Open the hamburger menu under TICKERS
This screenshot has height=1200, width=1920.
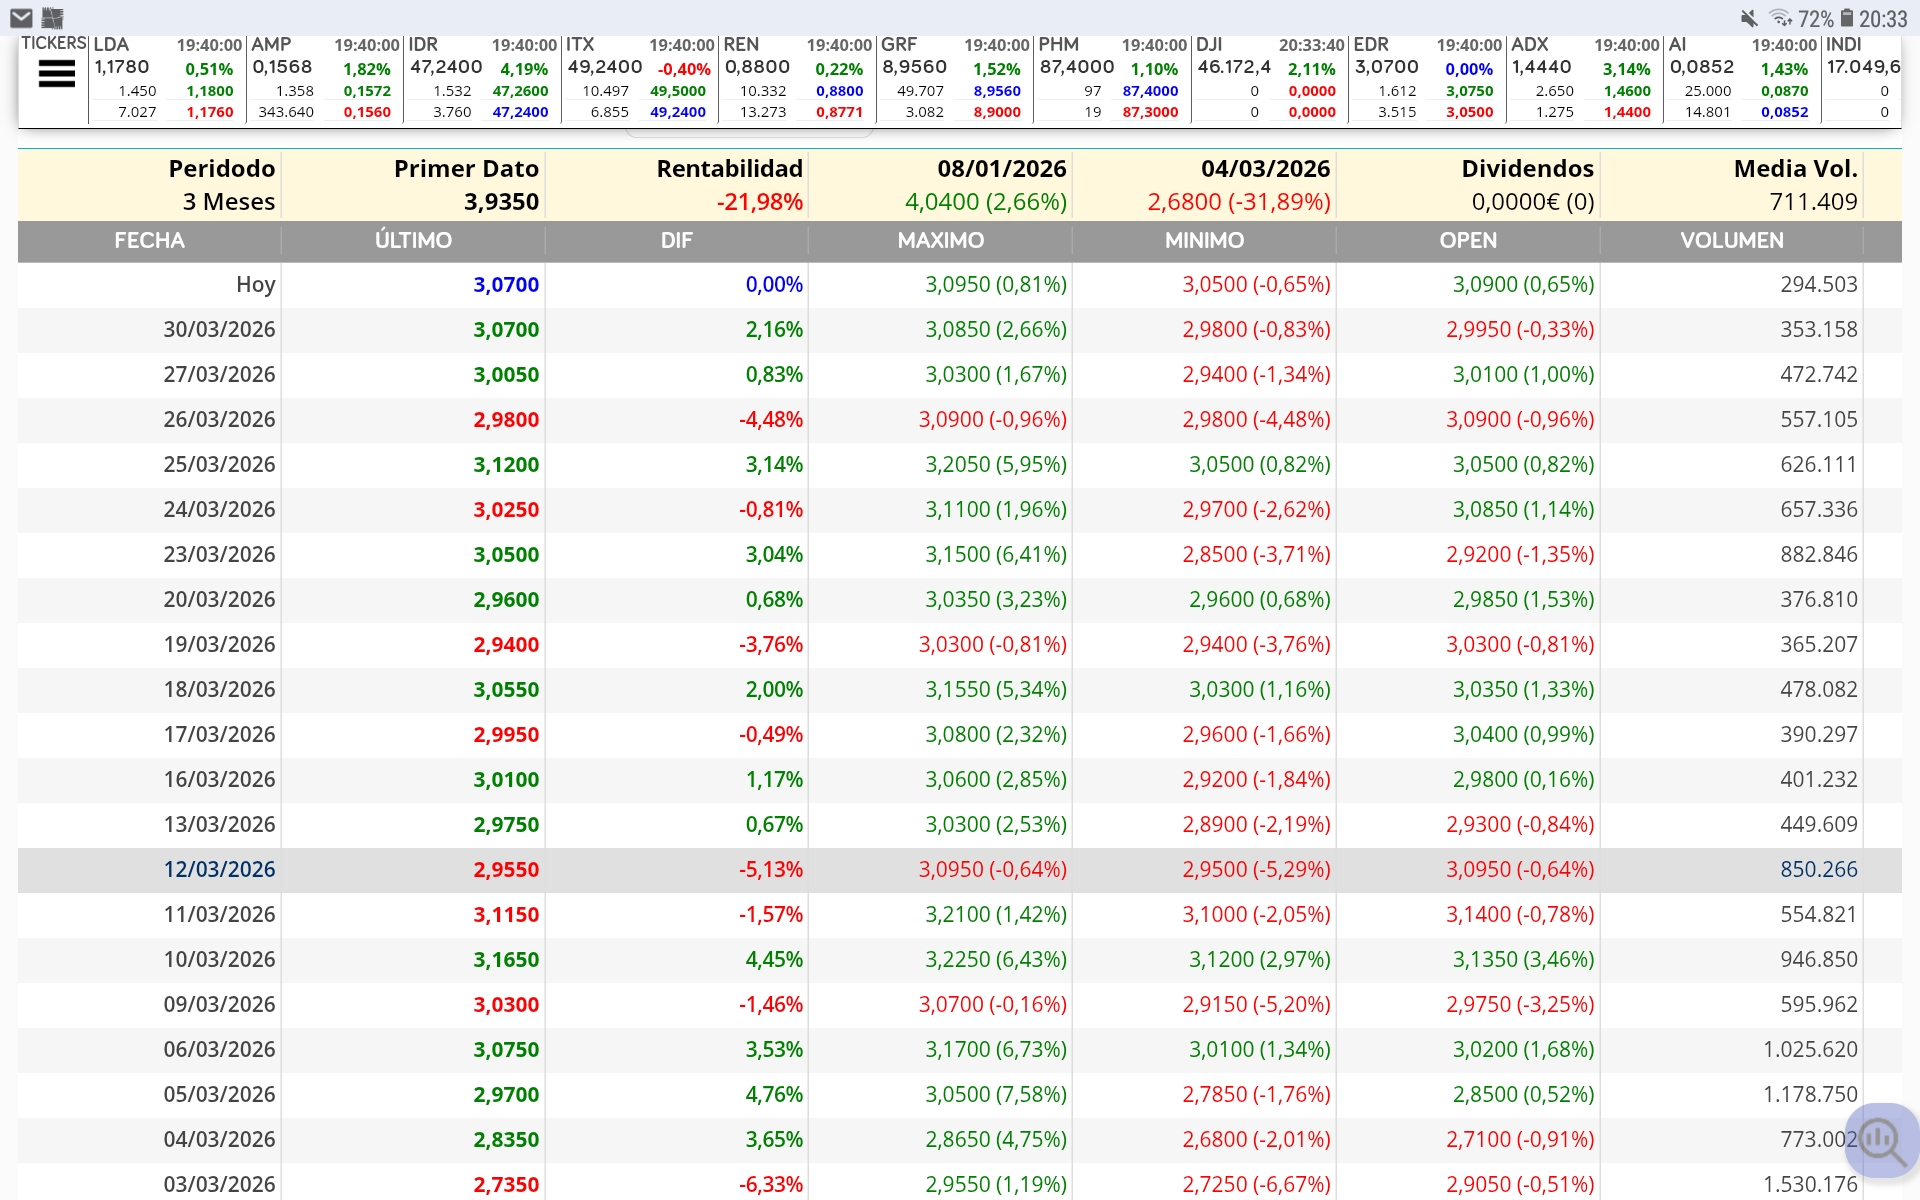click(56, 74)
